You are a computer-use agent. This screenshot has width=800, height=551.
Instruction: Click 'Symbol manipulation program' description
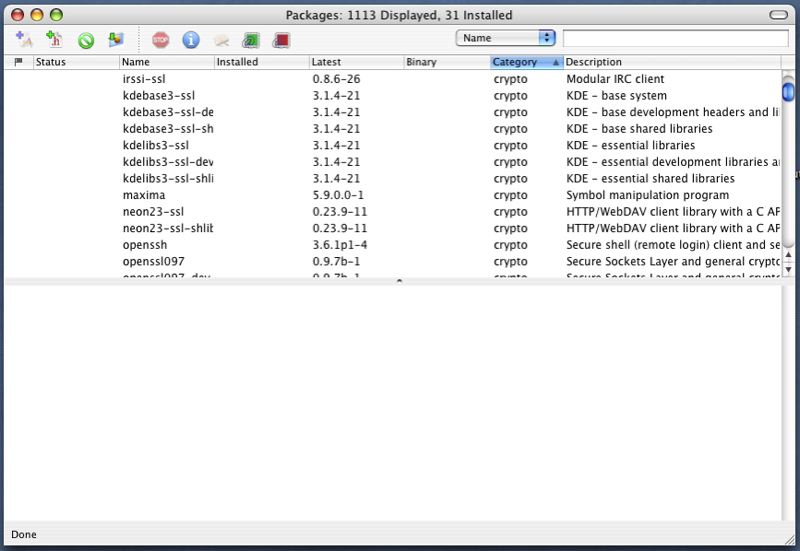coord(647,195)
